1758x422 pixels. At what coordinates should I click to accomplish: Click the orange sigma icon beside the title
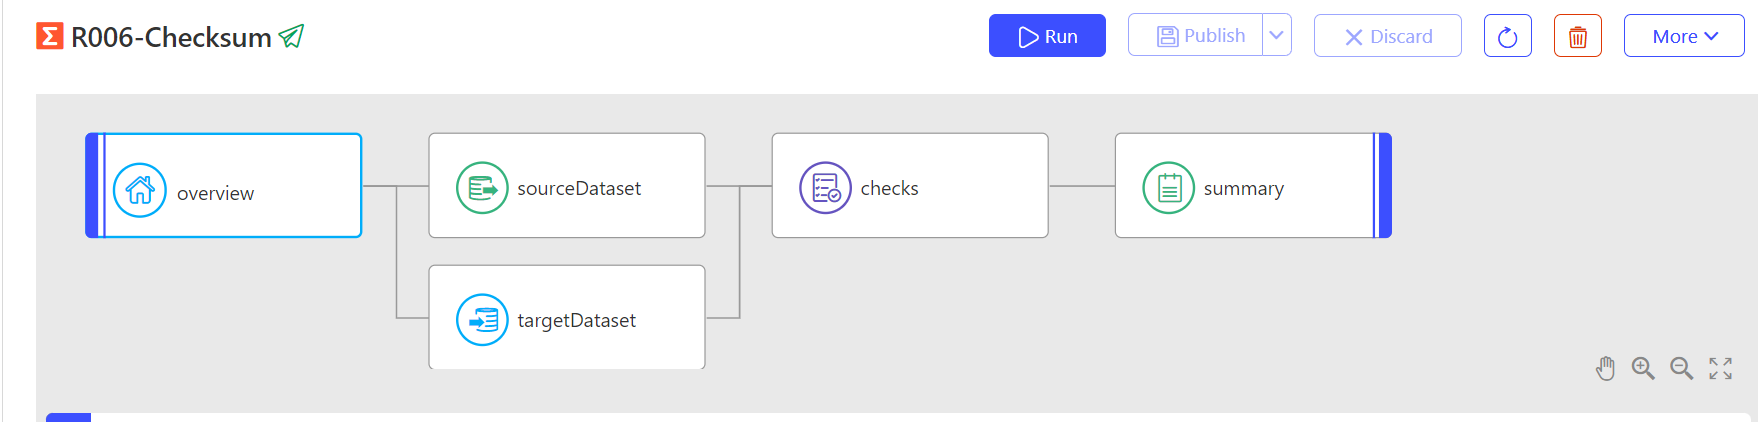click(49, 37)
